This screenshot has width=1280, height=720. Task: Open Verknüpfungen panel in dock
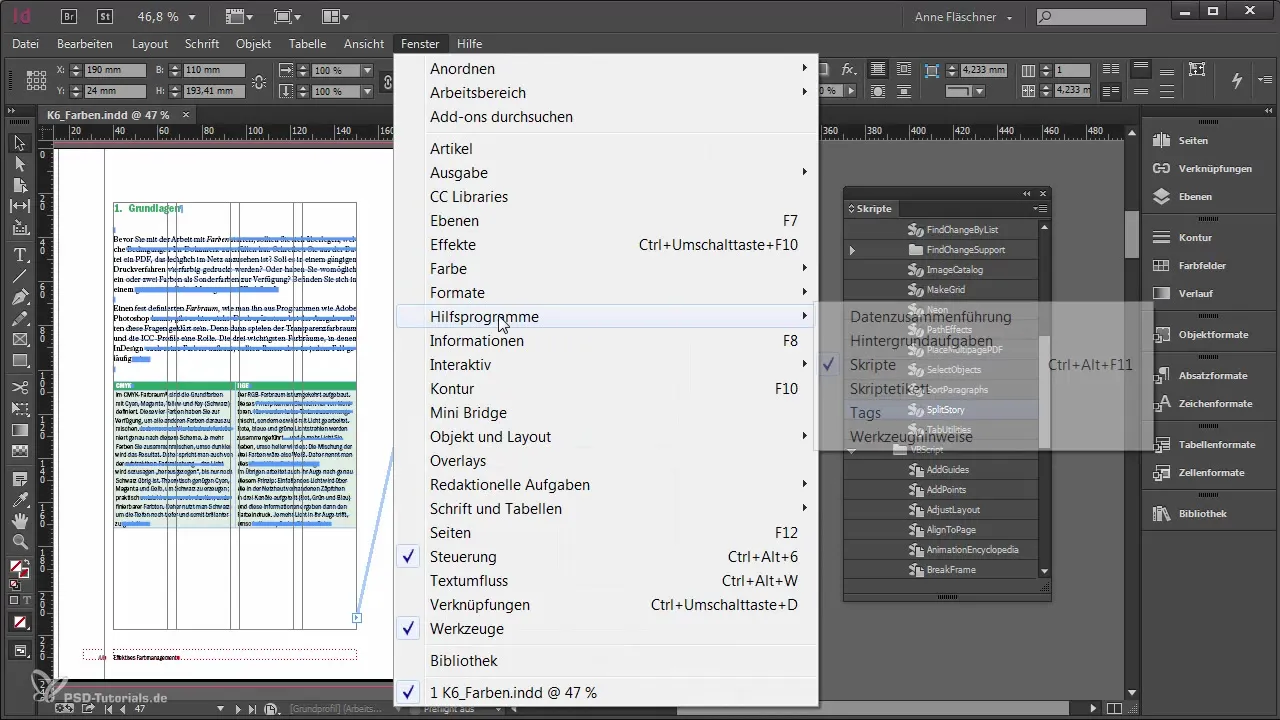[1201, 169]
